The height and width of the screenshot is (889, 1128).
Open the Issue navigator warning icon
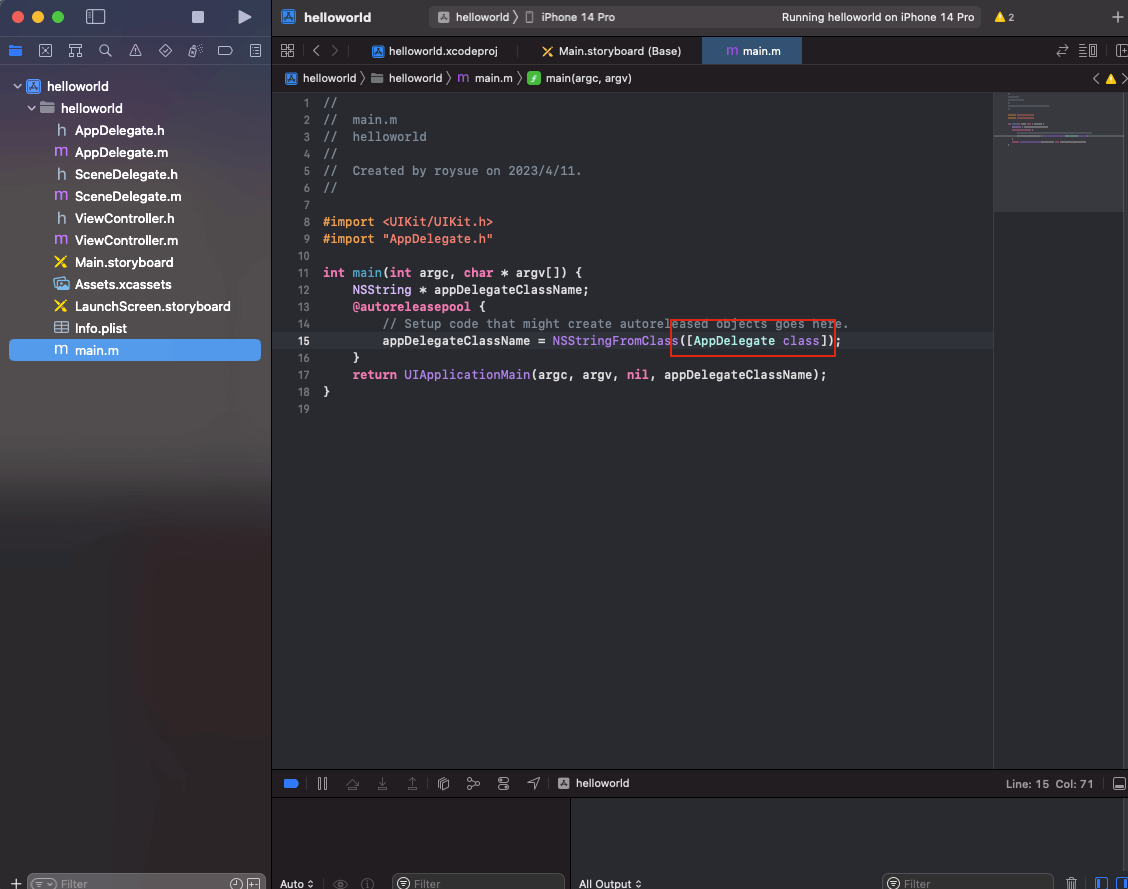click(x=135, y=50)
